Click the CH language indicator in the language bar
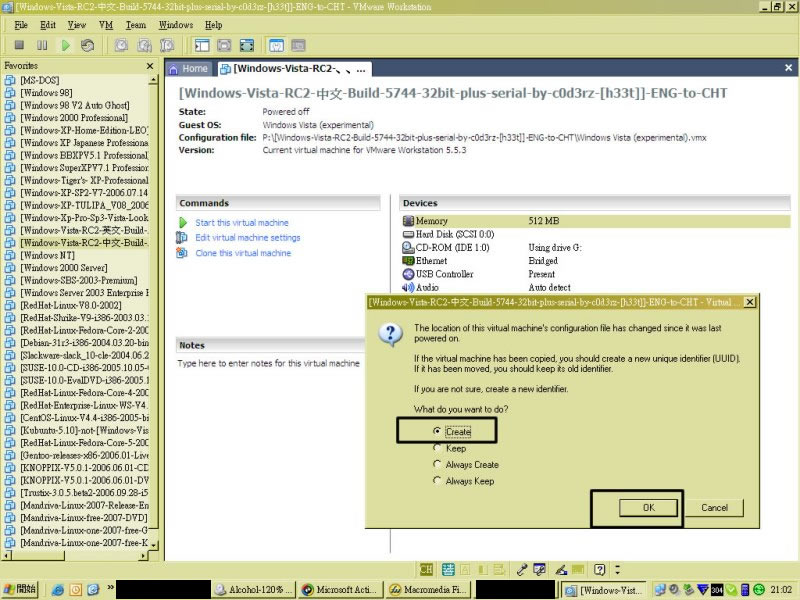Screen dimensions: 800x600 point(426,569)
